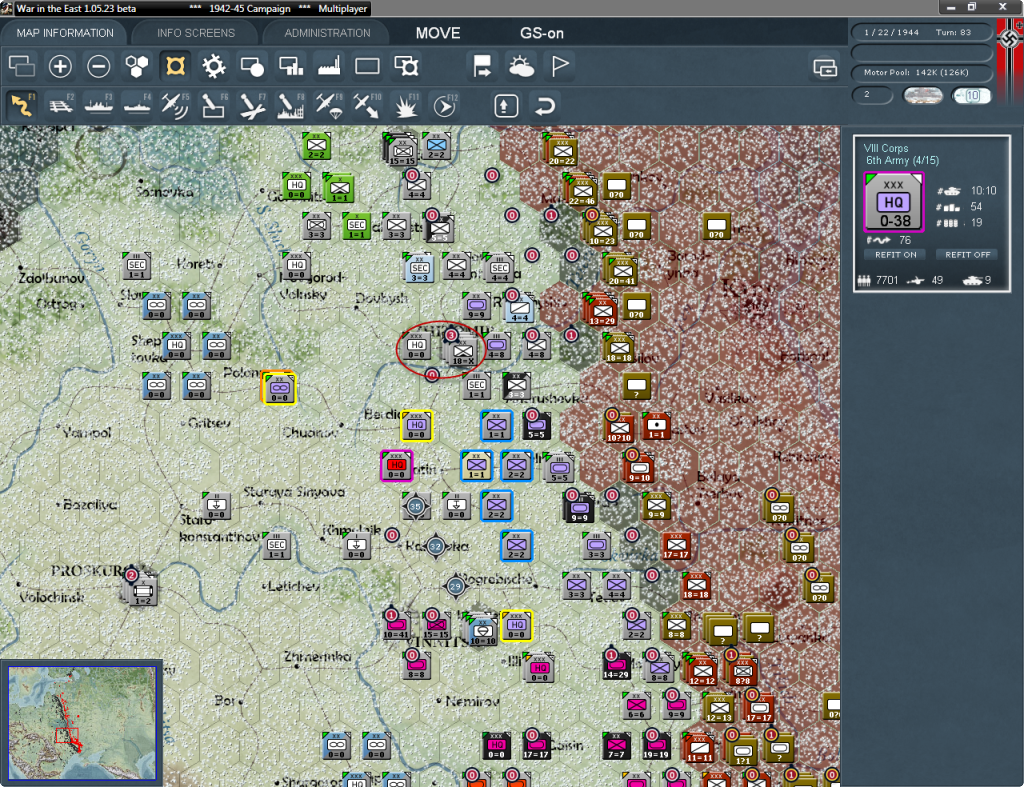The image size is (1024, 787).
Task: Open the INFO SCREENS tab
Action: click(x=195, y=33)
